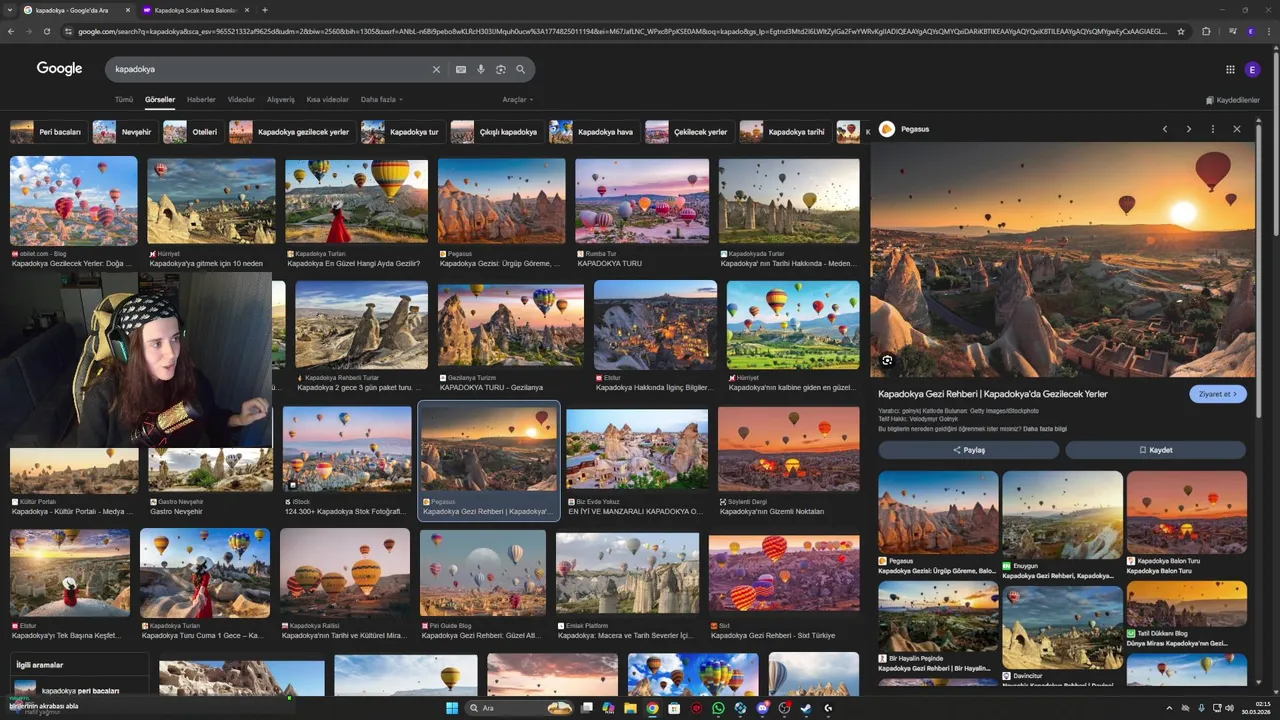Select the Çekilecek yerler chip
This screenshot has height=720, width=1280.
point(688,132)
